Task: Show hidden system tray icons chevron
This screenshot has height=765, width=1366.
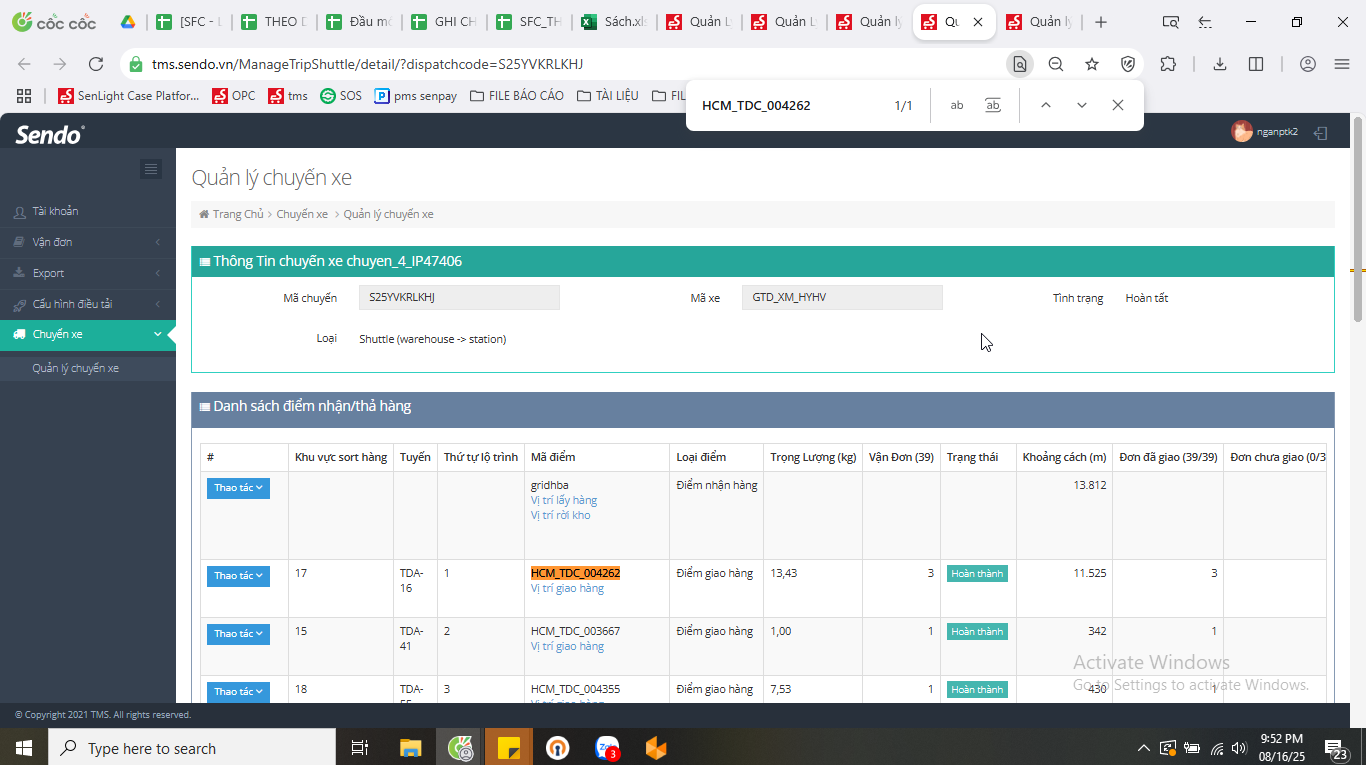Action: pos(1144,748)
